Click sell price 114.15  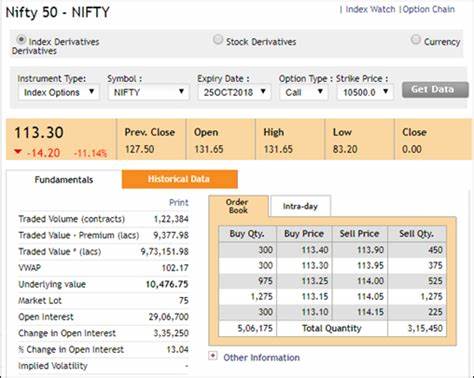[x=370, y=312]
